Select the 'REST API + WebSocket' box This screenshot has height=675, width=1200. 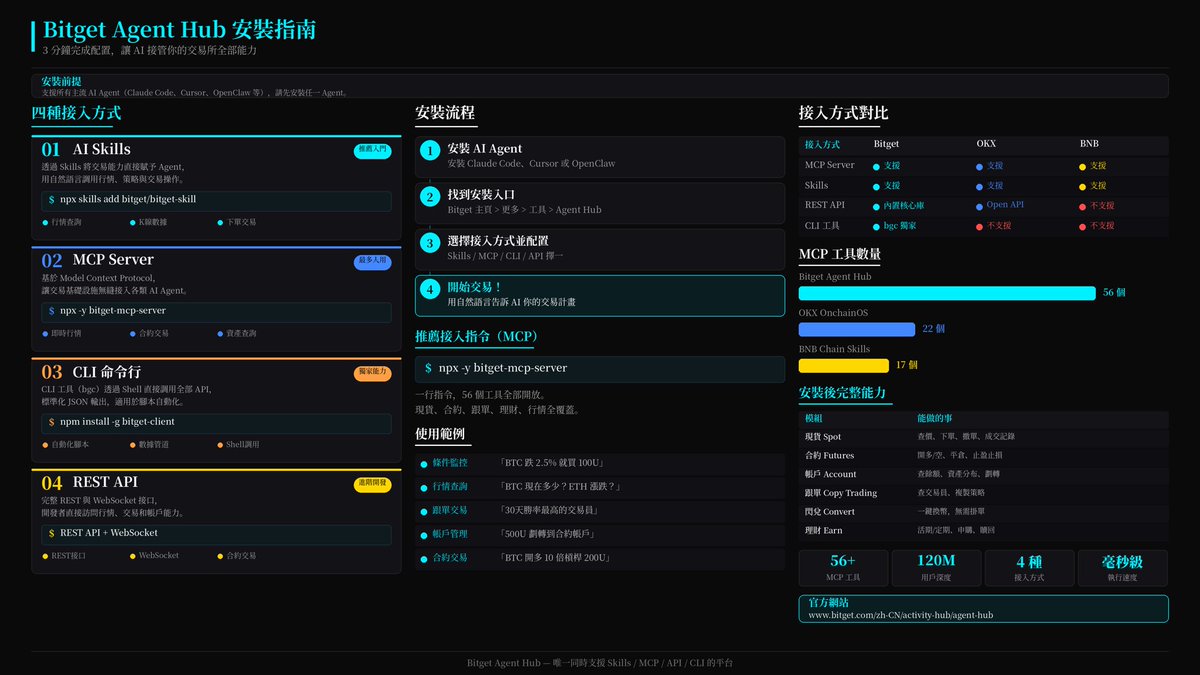[x=216, y=533]
